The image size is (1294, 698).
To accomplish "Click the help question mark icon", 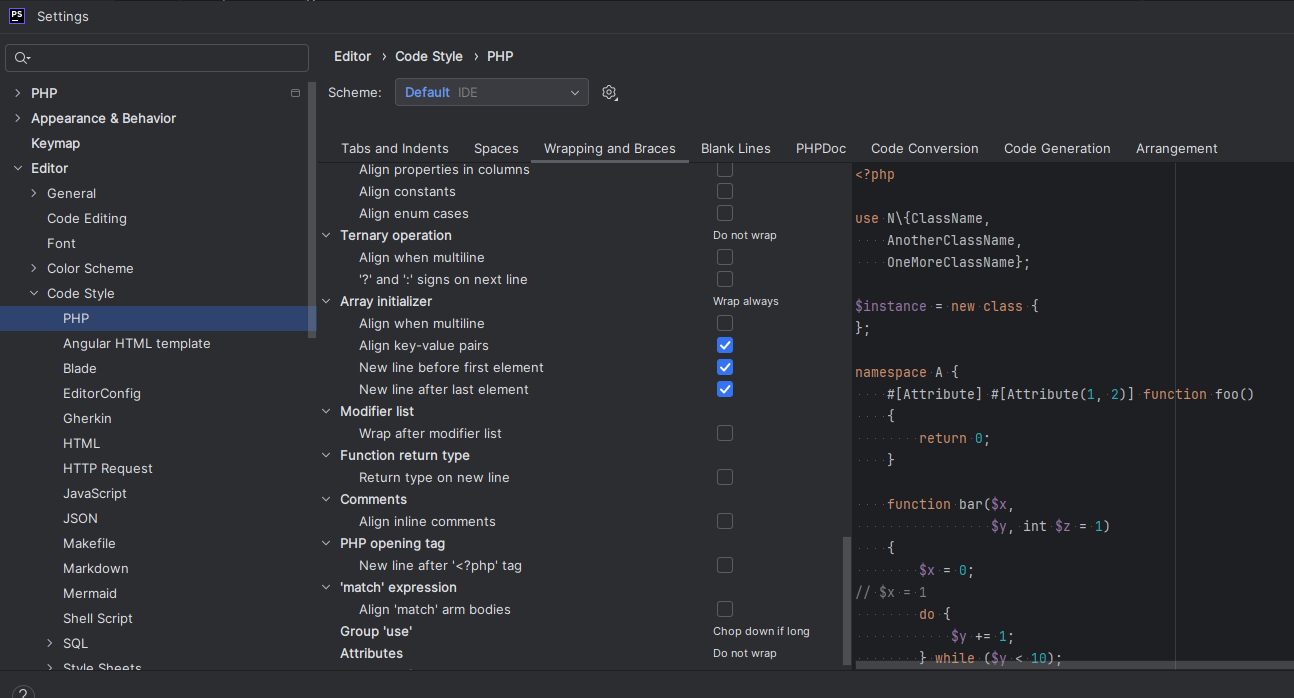I will point(22,693).
